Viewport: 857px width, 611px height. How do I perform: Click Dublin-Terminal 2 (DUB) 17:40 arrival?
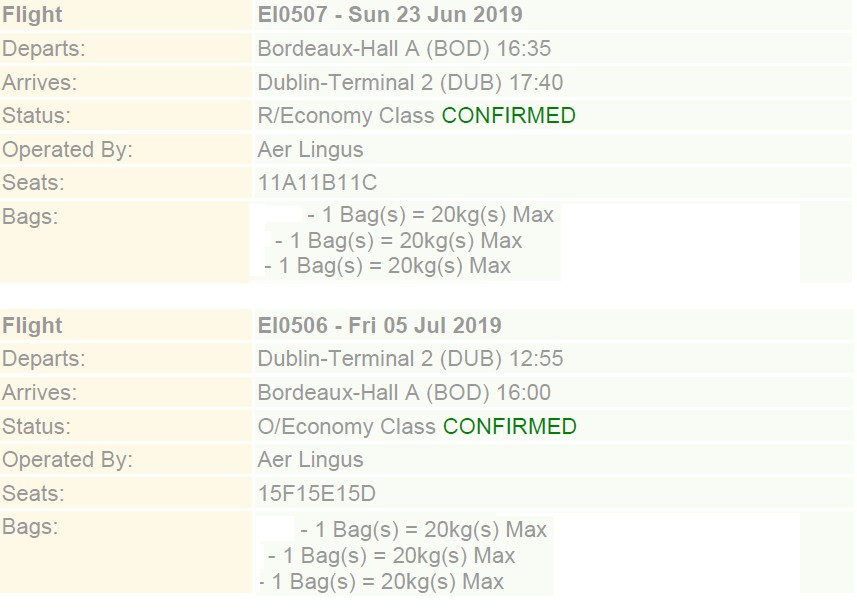[x=410, y=83]
